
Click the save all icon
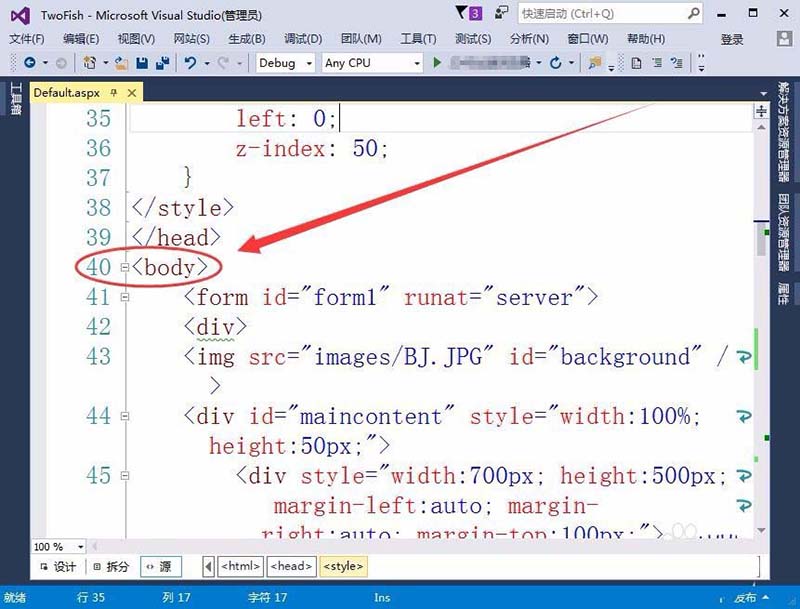pos(163,63)
